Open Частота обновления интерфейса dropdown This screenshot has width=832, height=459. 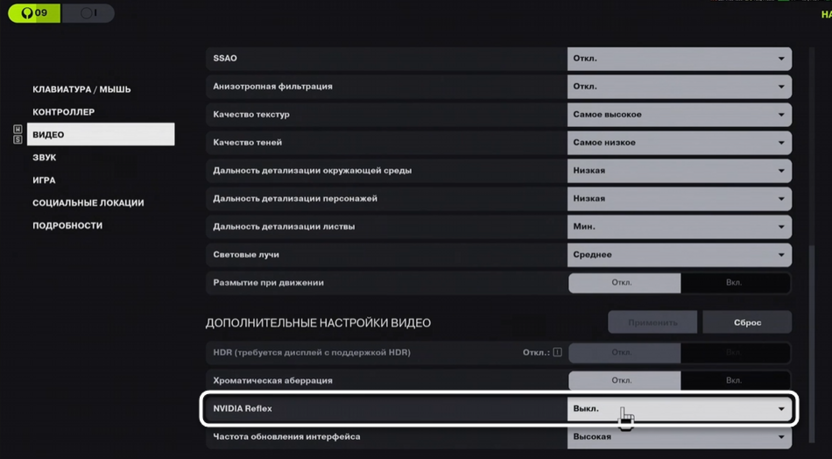(x=679, y=437)
